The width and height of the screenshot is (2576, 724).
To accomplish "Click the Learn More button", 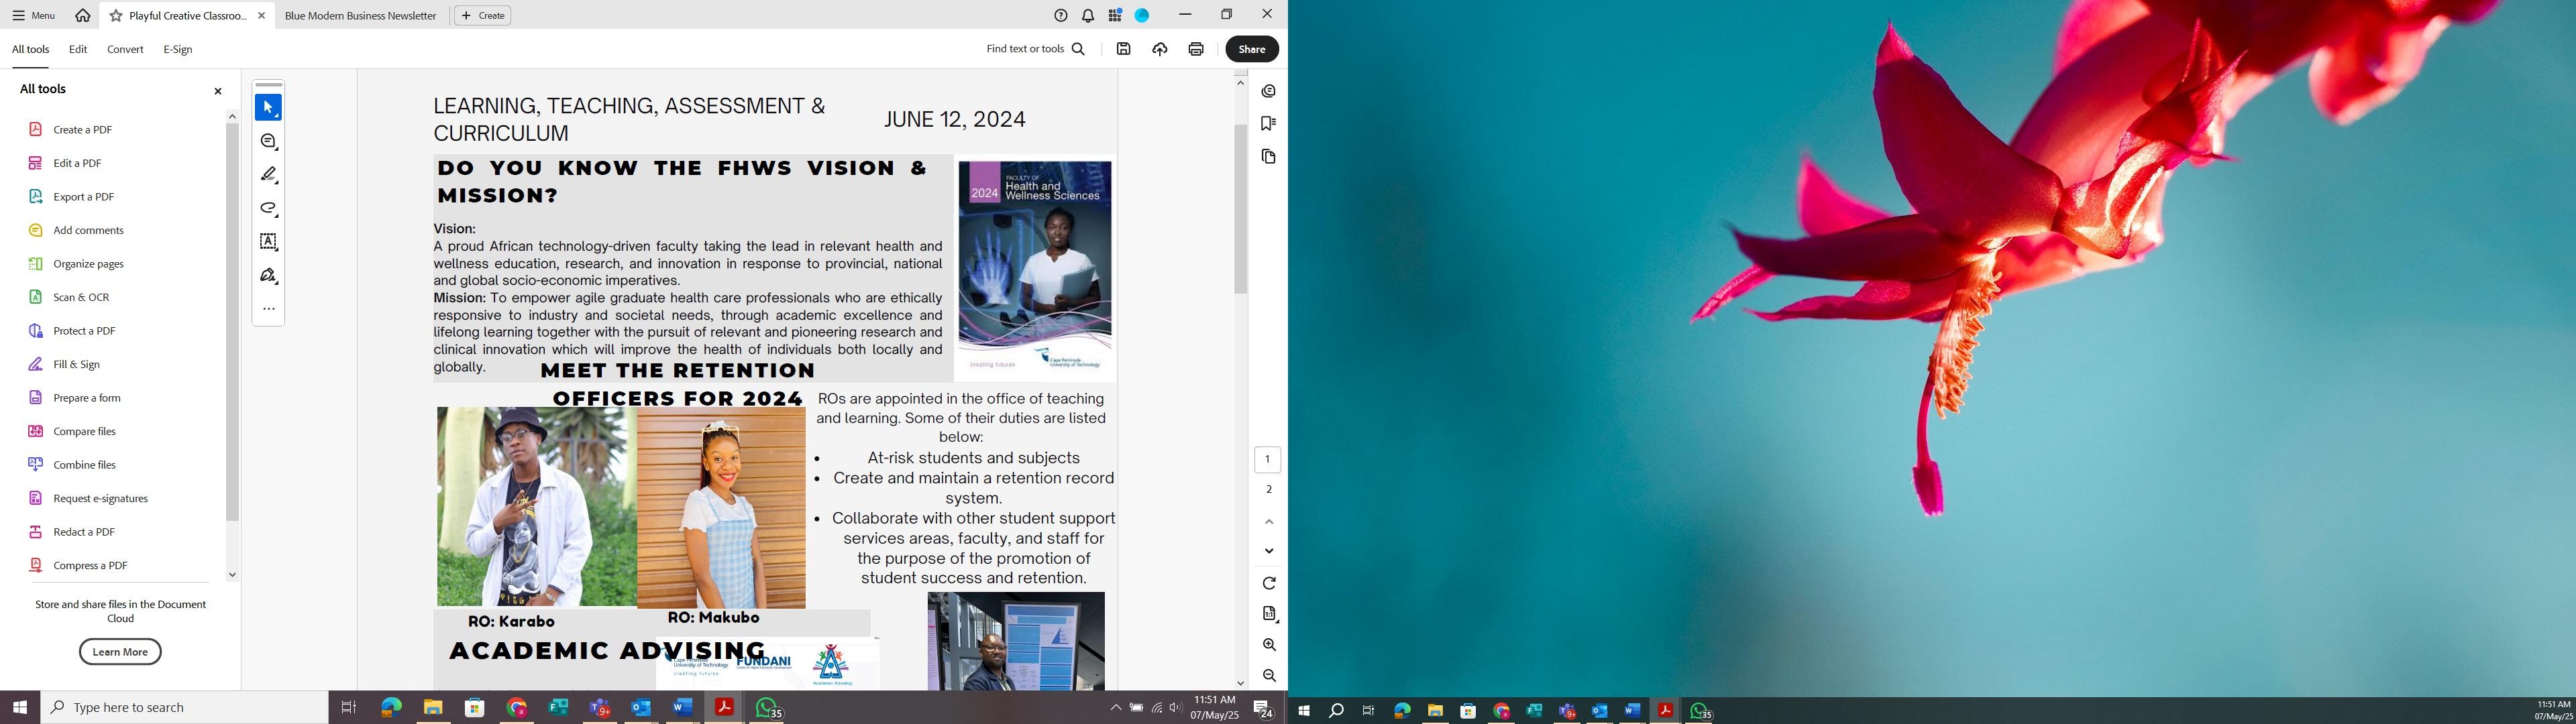I will click(120, 652).
